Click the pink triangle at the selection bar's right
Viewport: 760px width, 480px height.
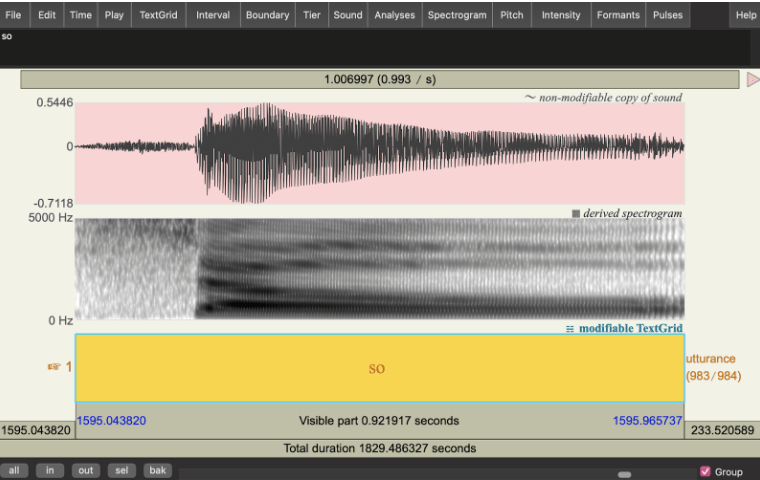pyautogui.click(x=752, y=79)
